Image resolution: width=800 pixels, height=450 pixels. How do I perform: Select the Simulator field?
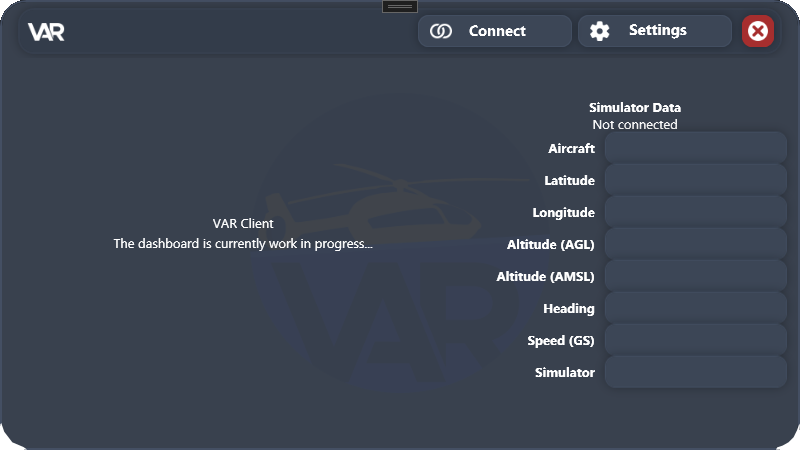point(695,372)
